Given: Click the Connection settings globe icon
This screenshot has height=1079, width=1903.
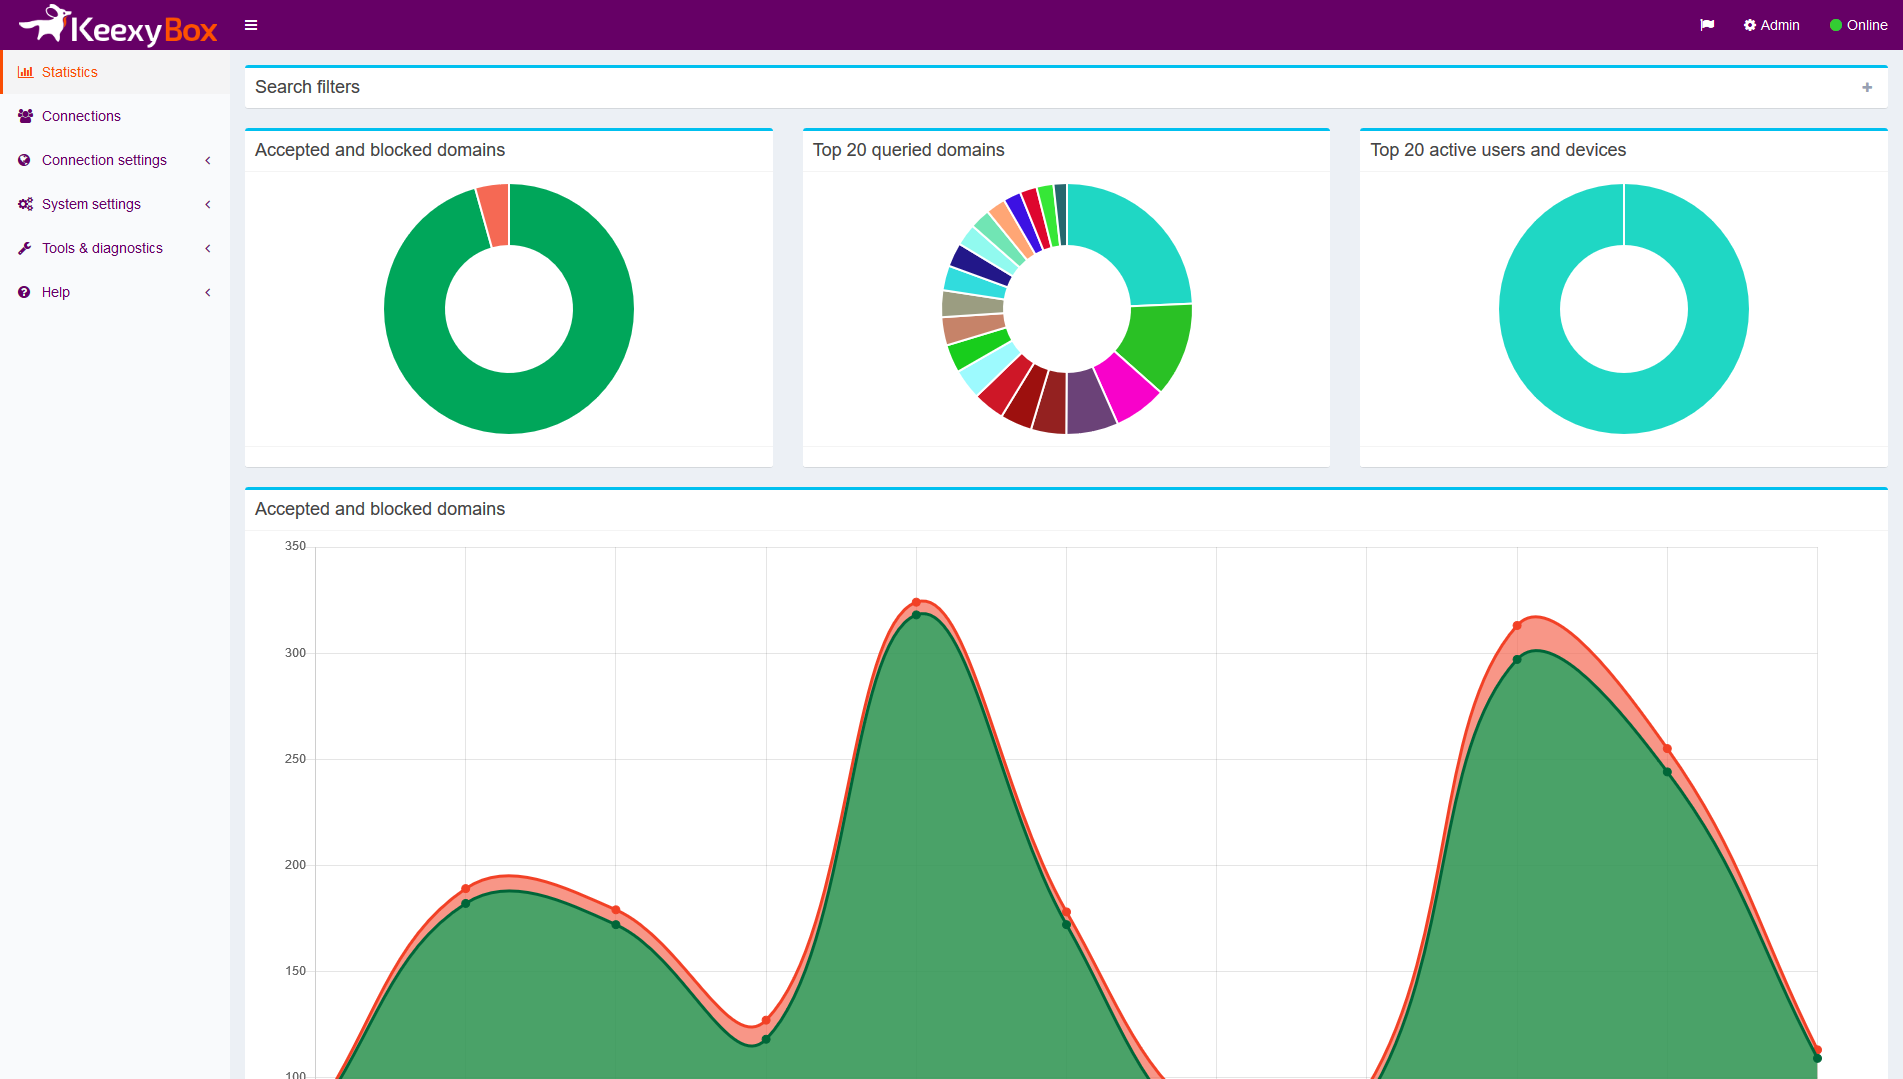Looking at the screenshot, I should 24,160.
